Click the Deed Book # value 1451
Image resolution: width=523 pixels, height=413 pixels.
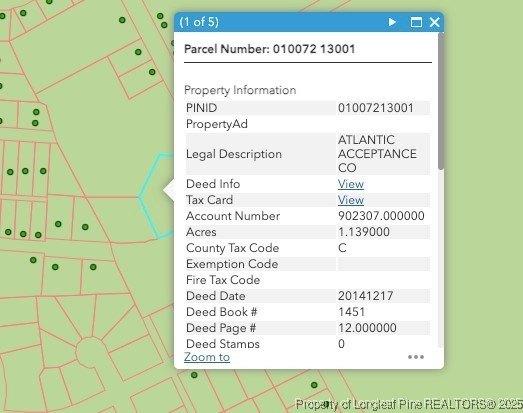pos(352,312)
